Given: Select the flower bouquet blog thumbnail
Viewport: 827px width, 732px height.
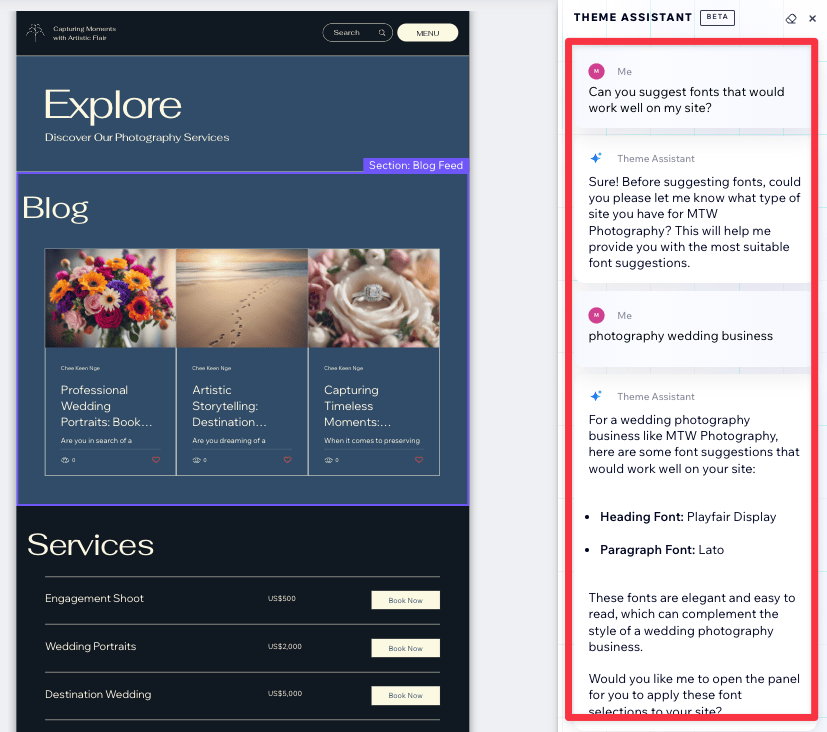Looking at the screenshot, I should [110, 297].
